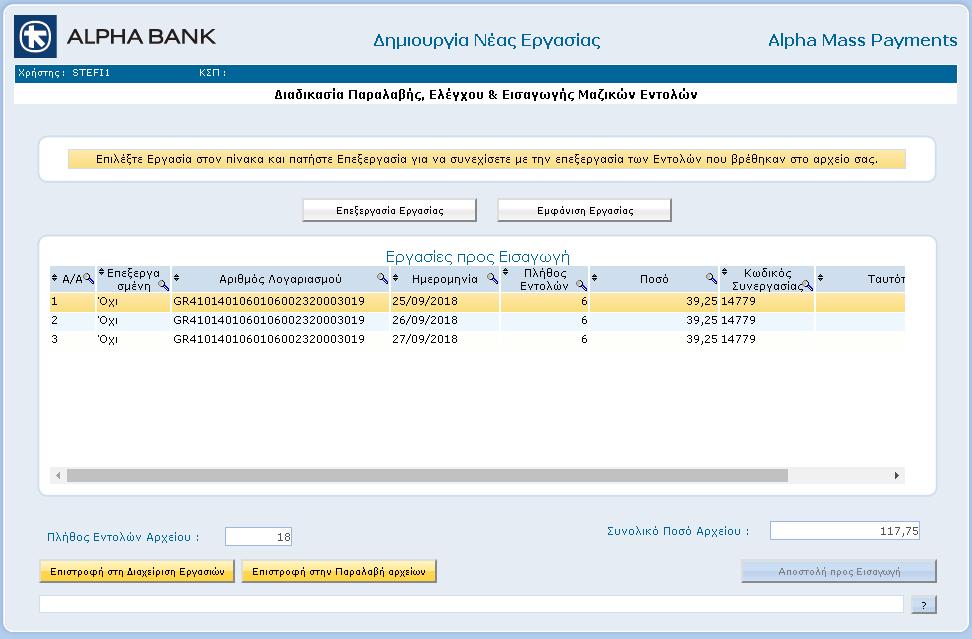Click the Χρήστης: STEFI1 user label

(x=64, y=73)
